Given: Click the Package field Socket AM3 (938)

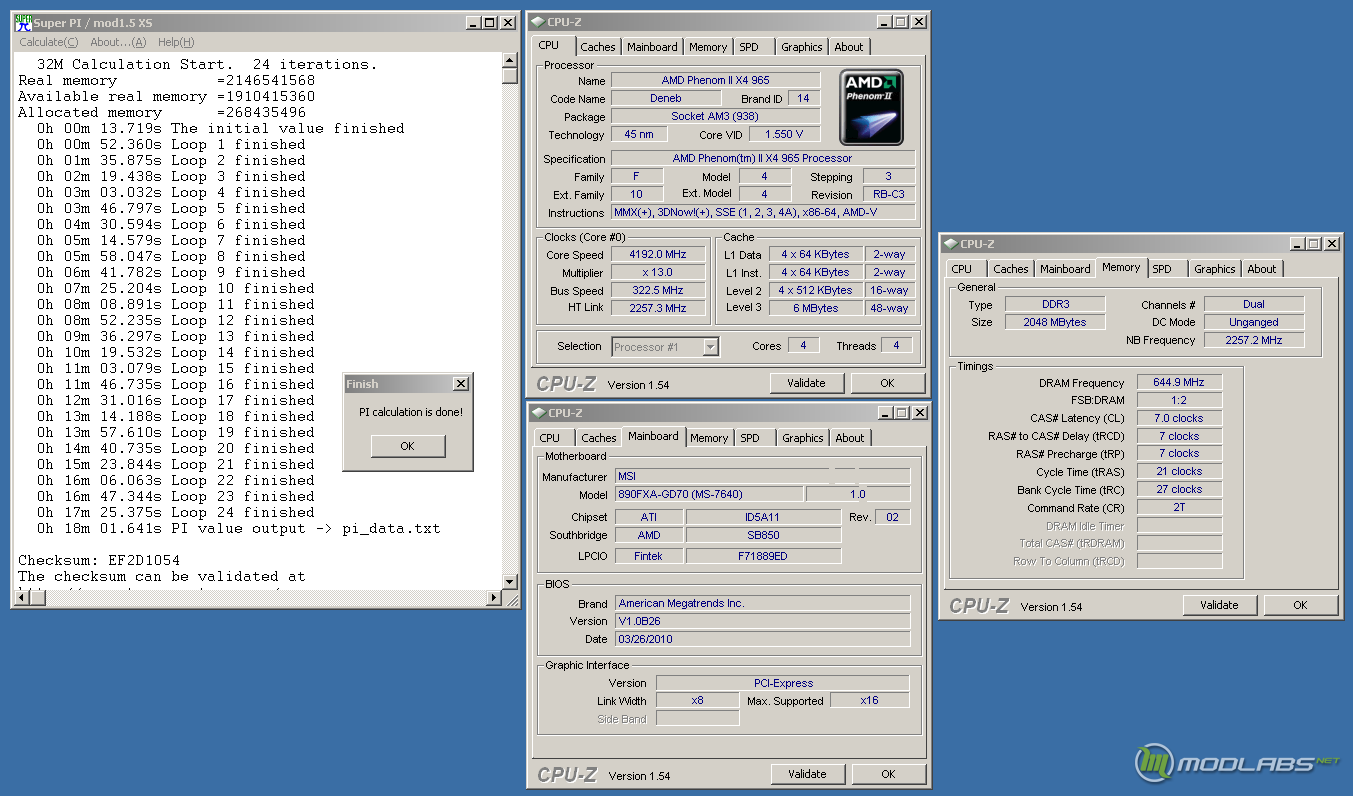Looking at the screenshot, I should 715,116.
